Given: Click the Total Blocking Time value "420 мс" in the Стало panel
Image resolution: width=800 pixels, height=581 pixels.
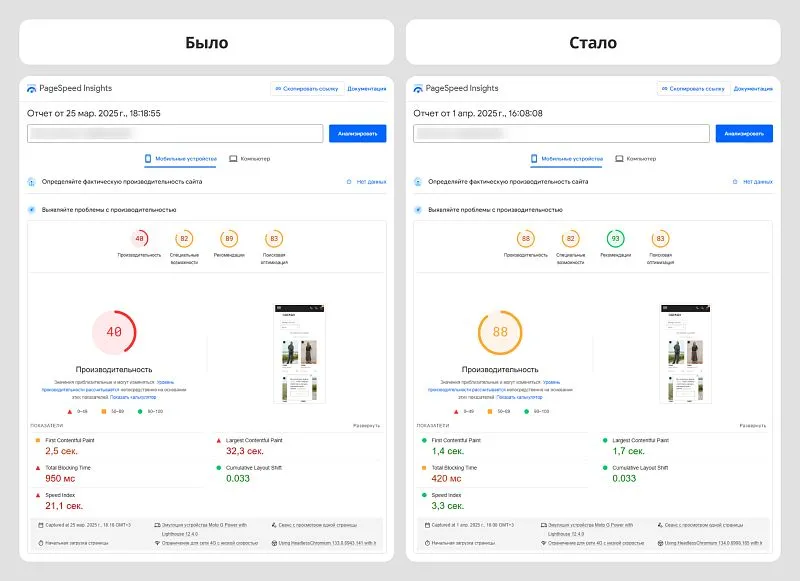Looking at the screenshot, I should pos(446,478).
